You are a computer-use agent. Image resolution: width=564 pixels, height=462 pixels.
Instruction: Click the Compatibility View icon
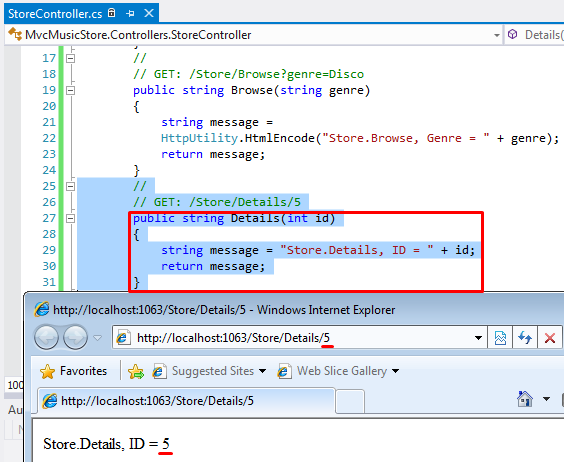500,338
